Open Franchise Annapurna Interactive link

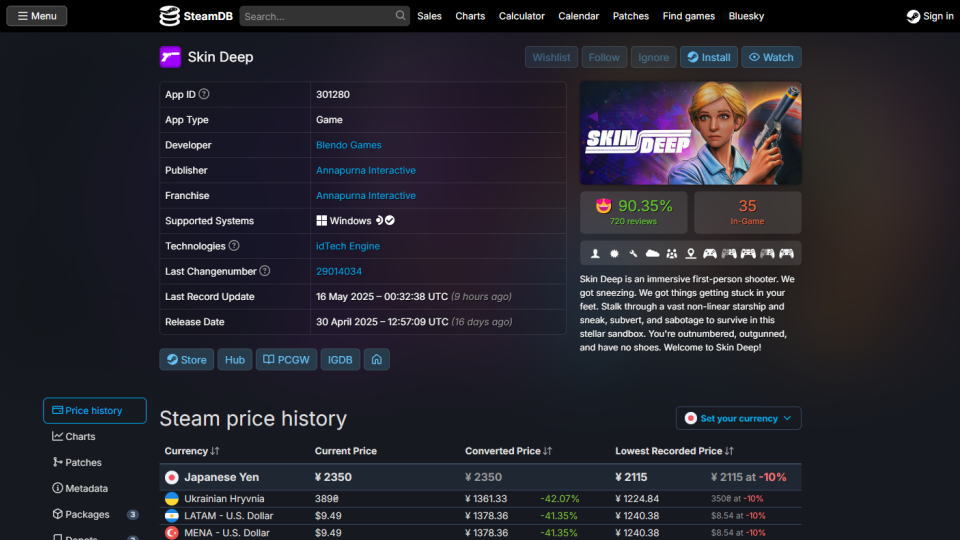[x=366, y=195]
